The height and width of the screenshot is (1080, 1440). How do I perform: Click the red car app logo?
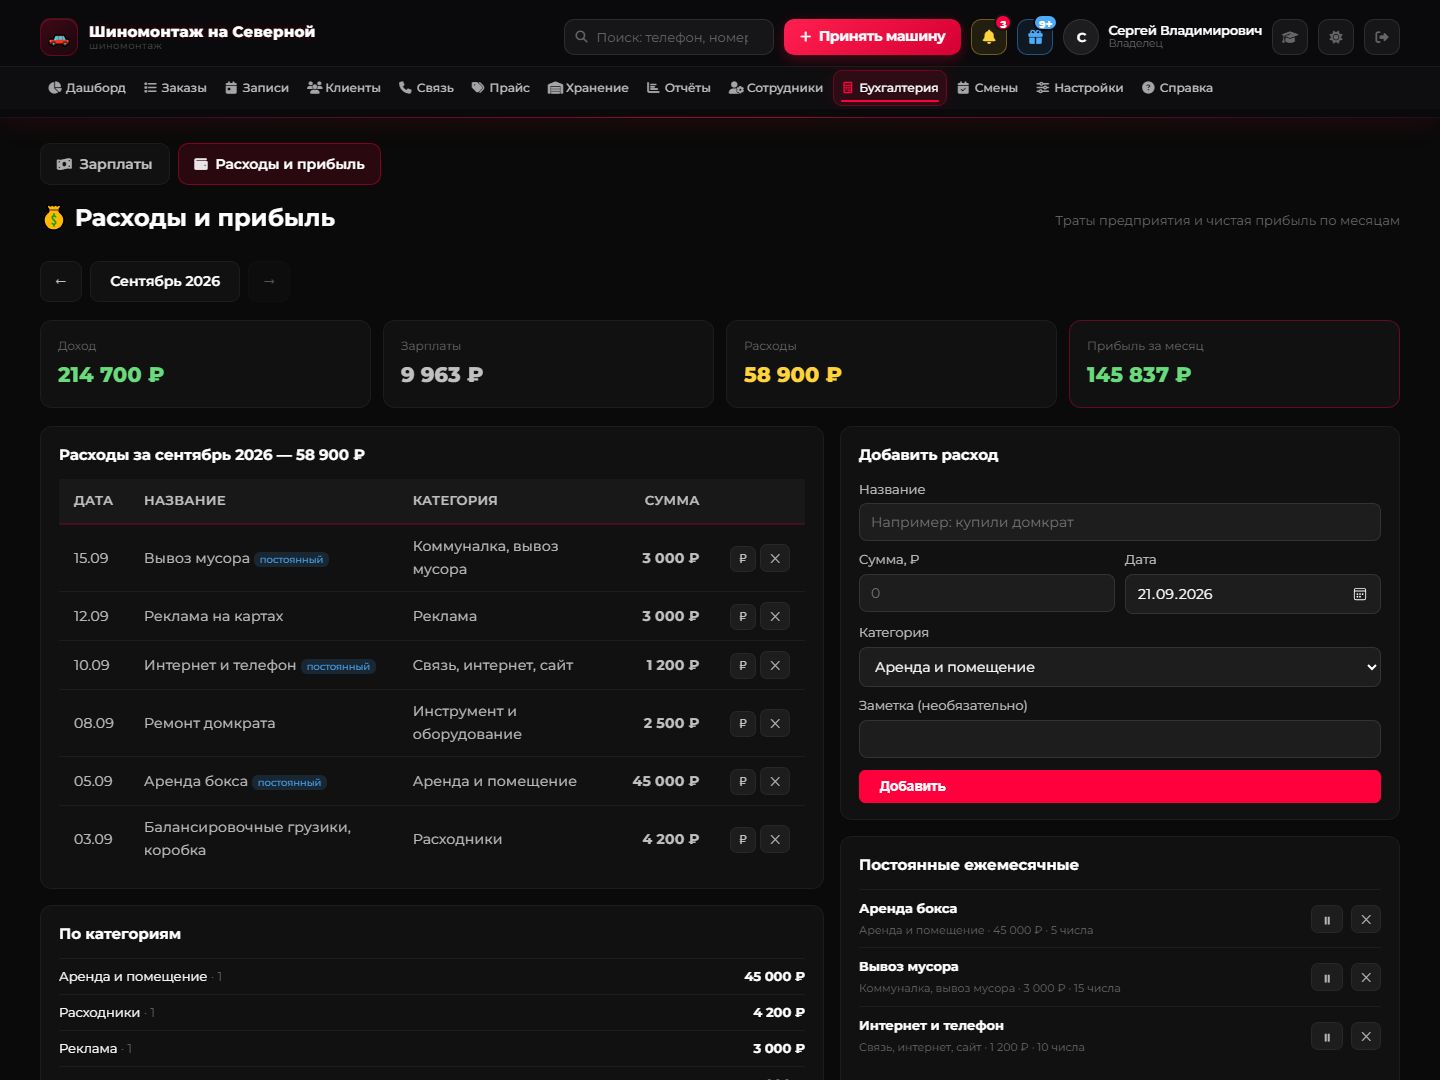pyautogui.click(x=59, y=37)
